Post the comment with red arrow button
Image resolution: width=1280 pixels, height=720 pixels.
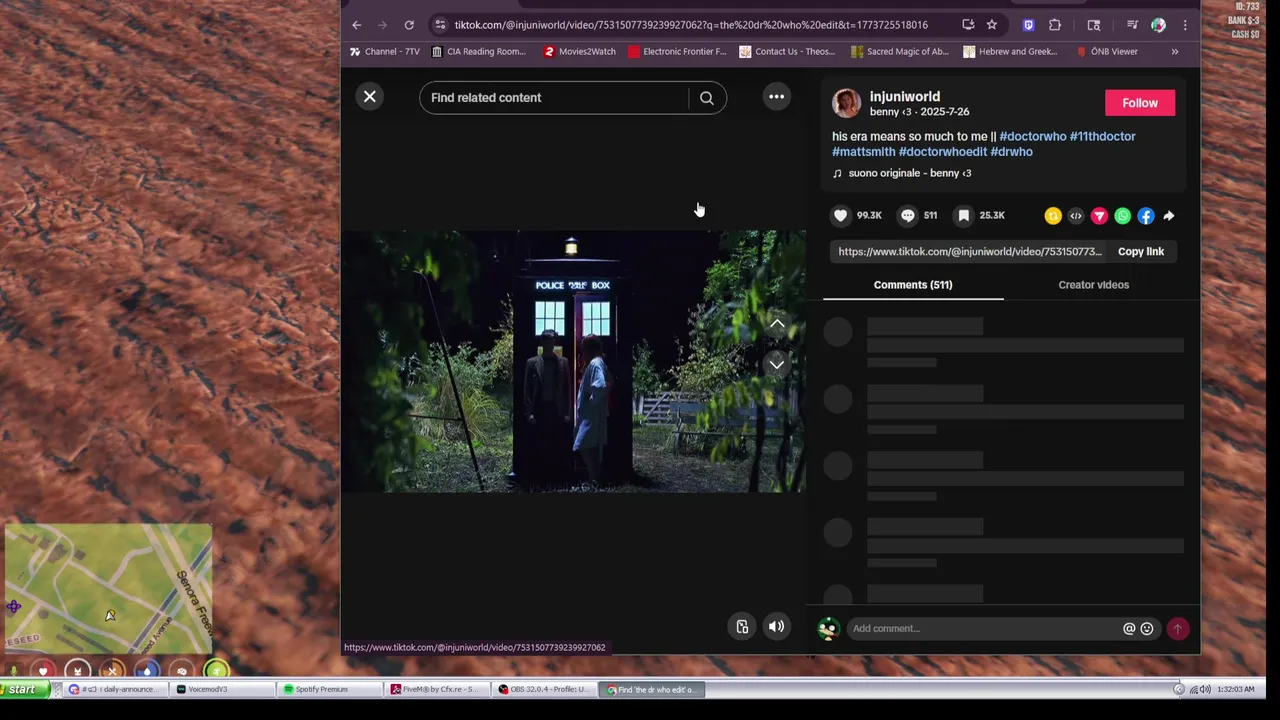(1178, 628)
